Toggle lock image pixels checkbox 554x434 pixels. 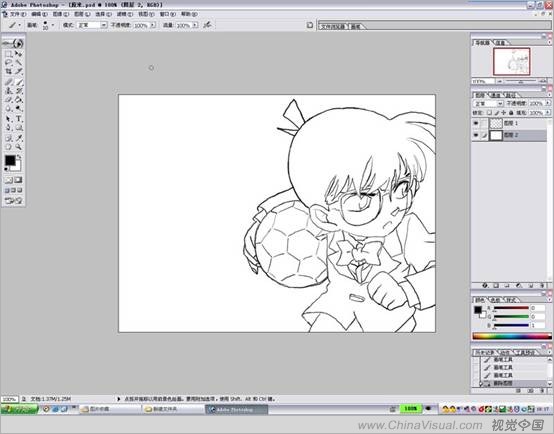[x=496, y=113]
